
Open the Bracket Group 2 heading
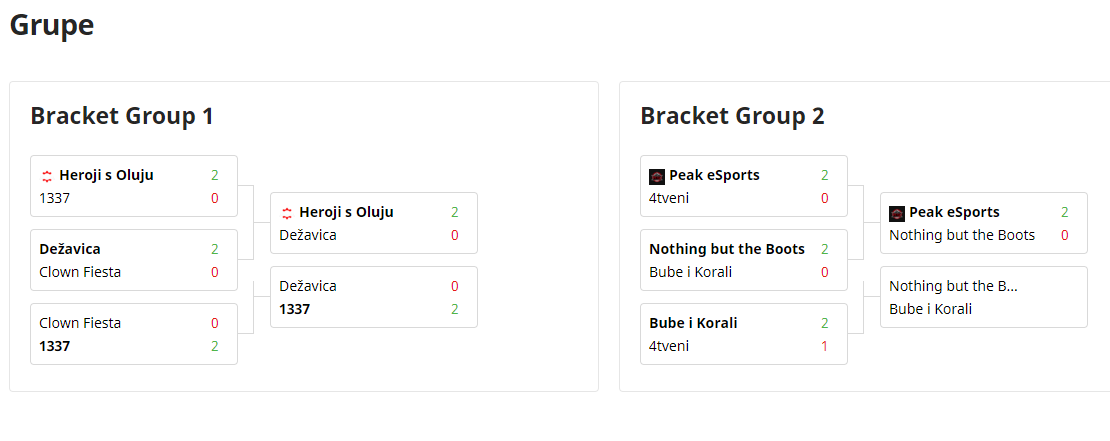click(732, 116)
